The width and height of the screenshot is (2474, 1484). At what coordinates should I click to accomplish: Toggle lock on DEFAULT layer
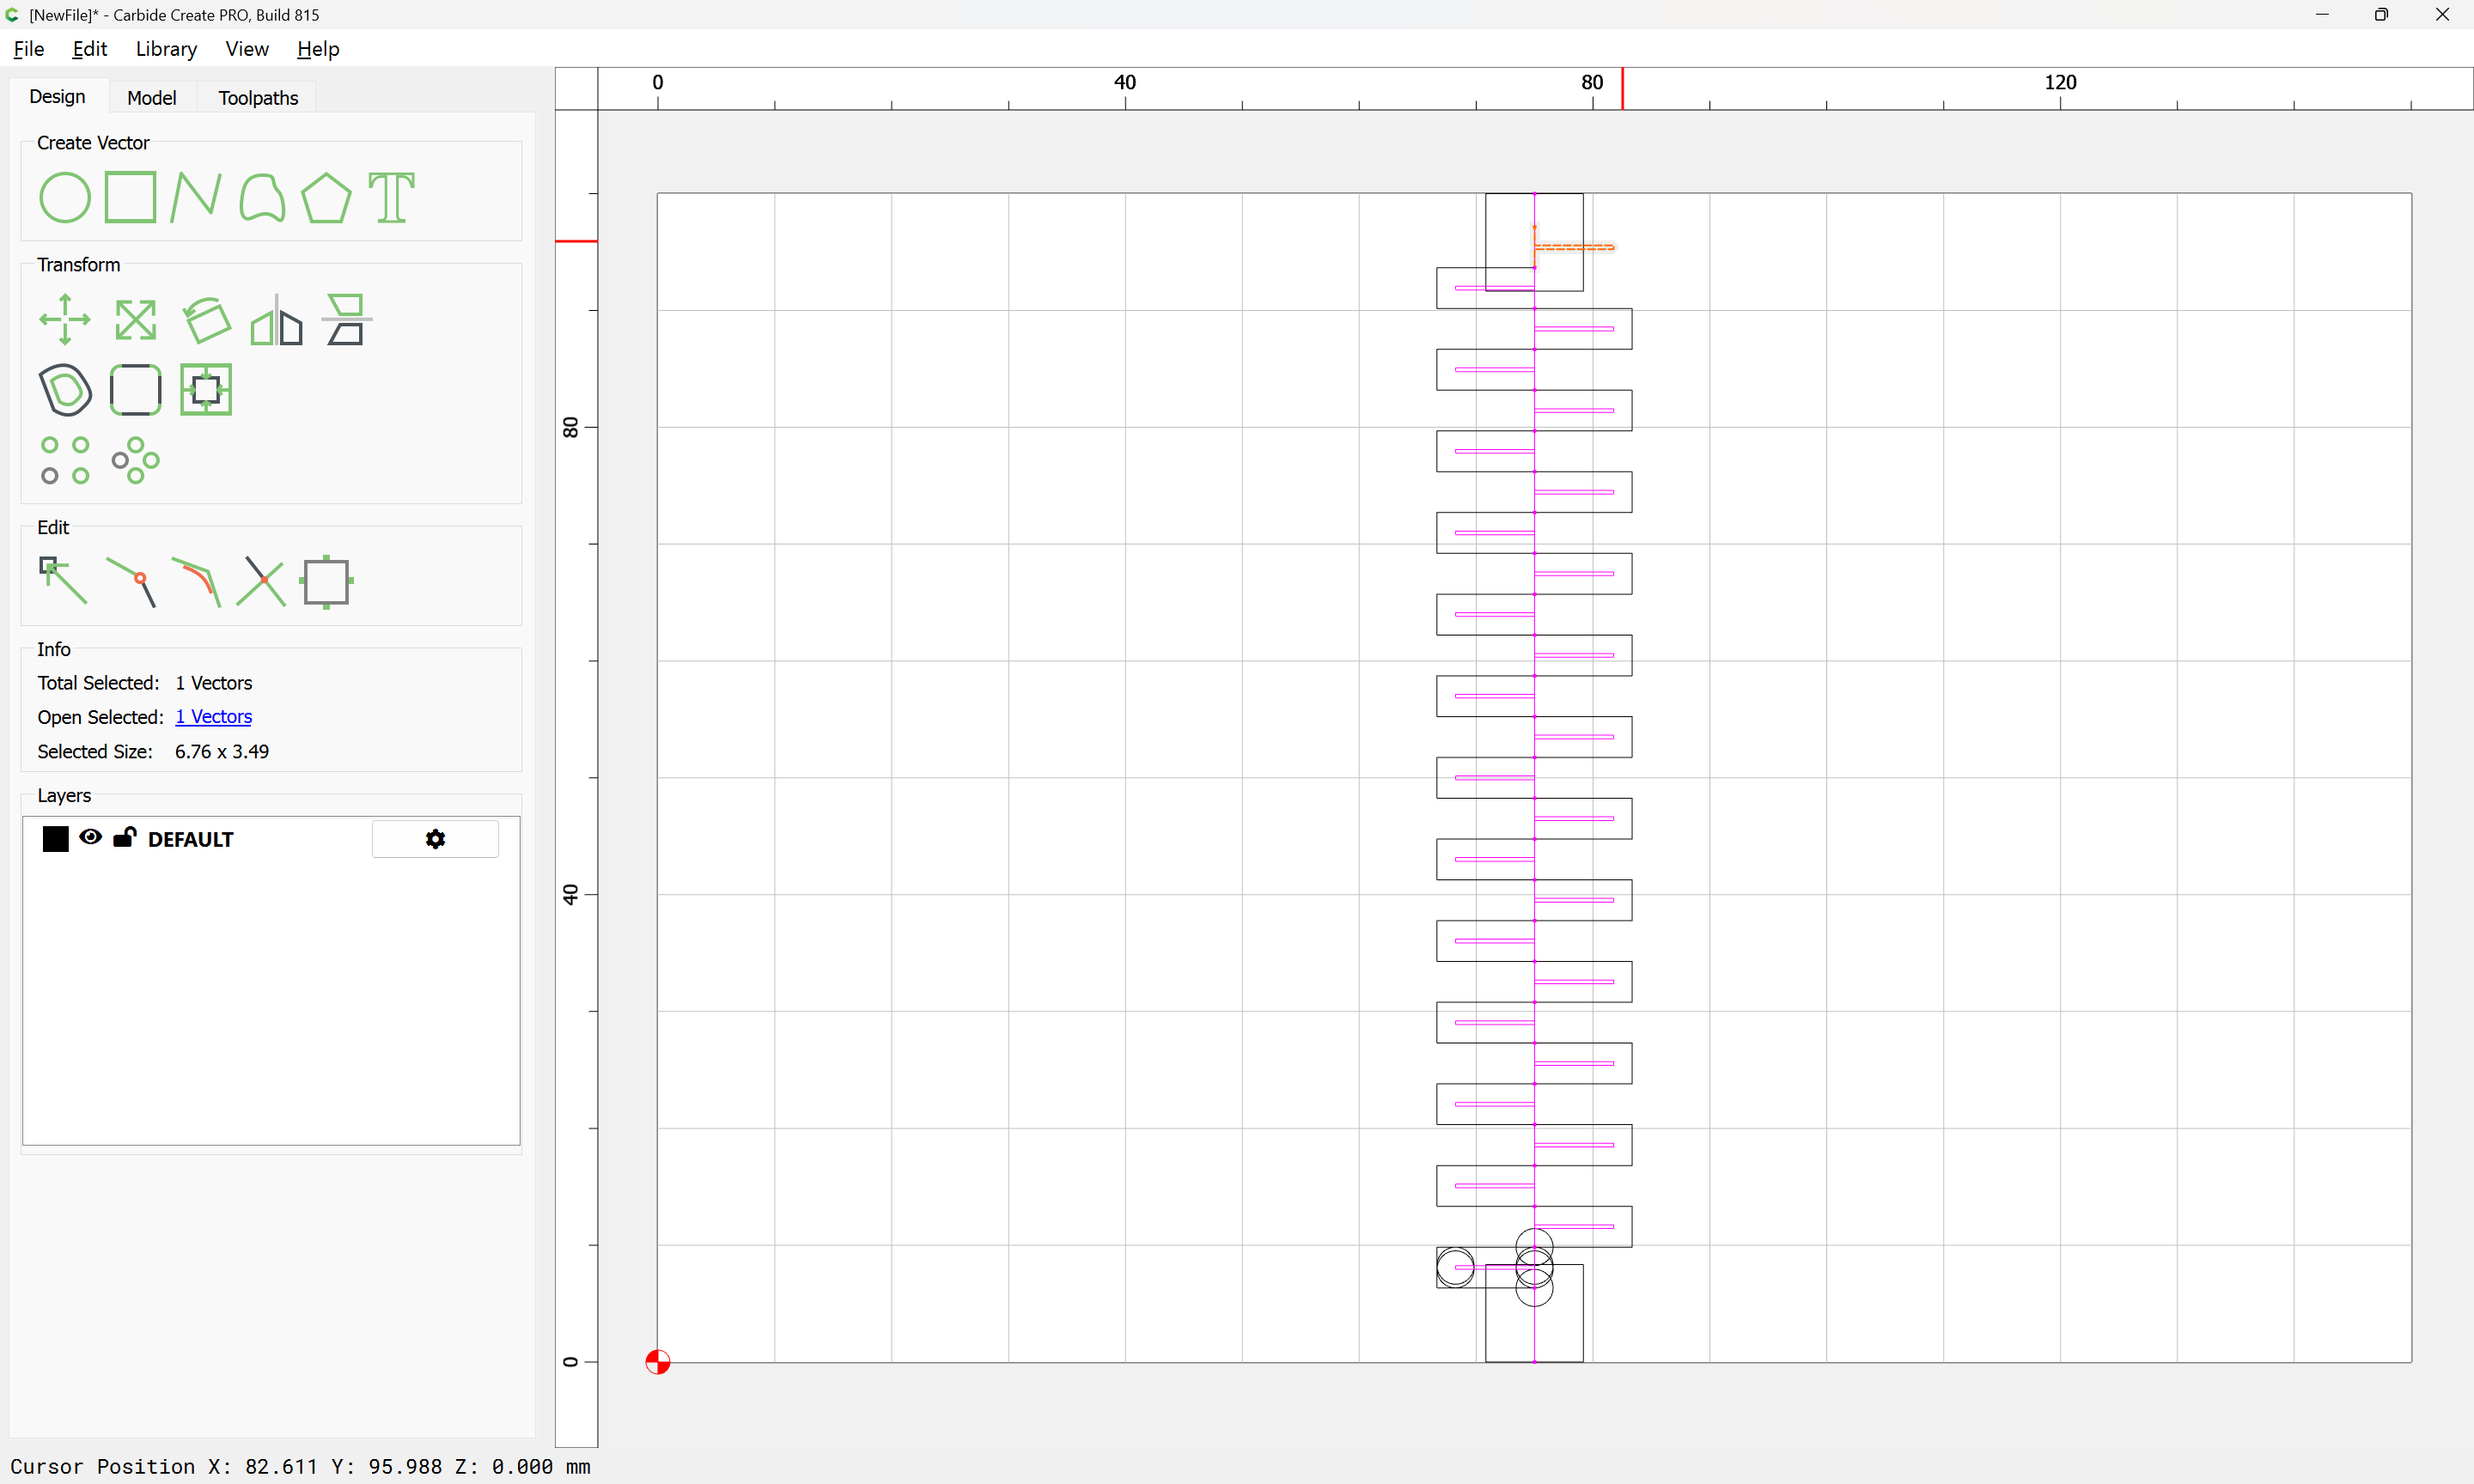(x=124, y=837)
